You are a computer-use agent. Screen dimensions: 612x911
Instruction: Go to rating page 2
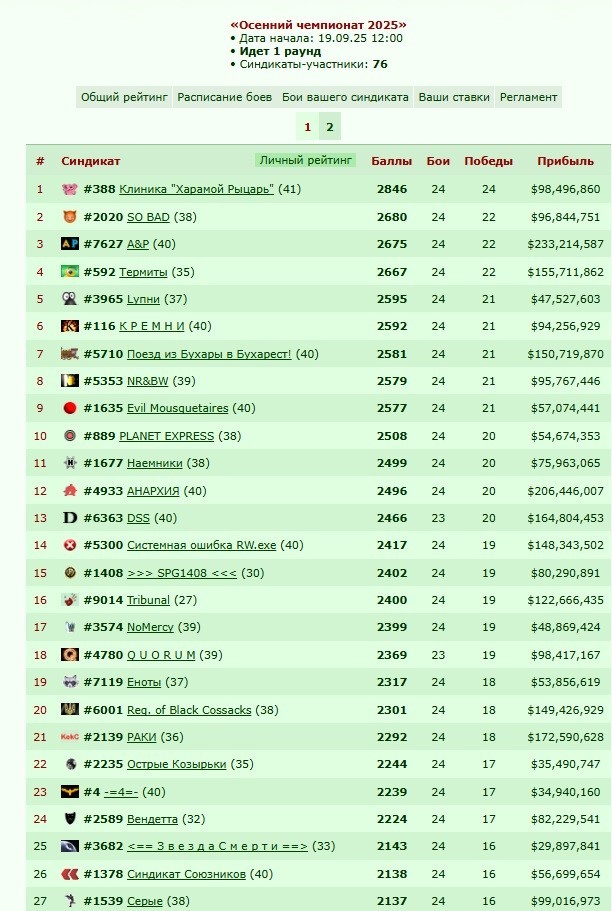click(x=330, y=127)
